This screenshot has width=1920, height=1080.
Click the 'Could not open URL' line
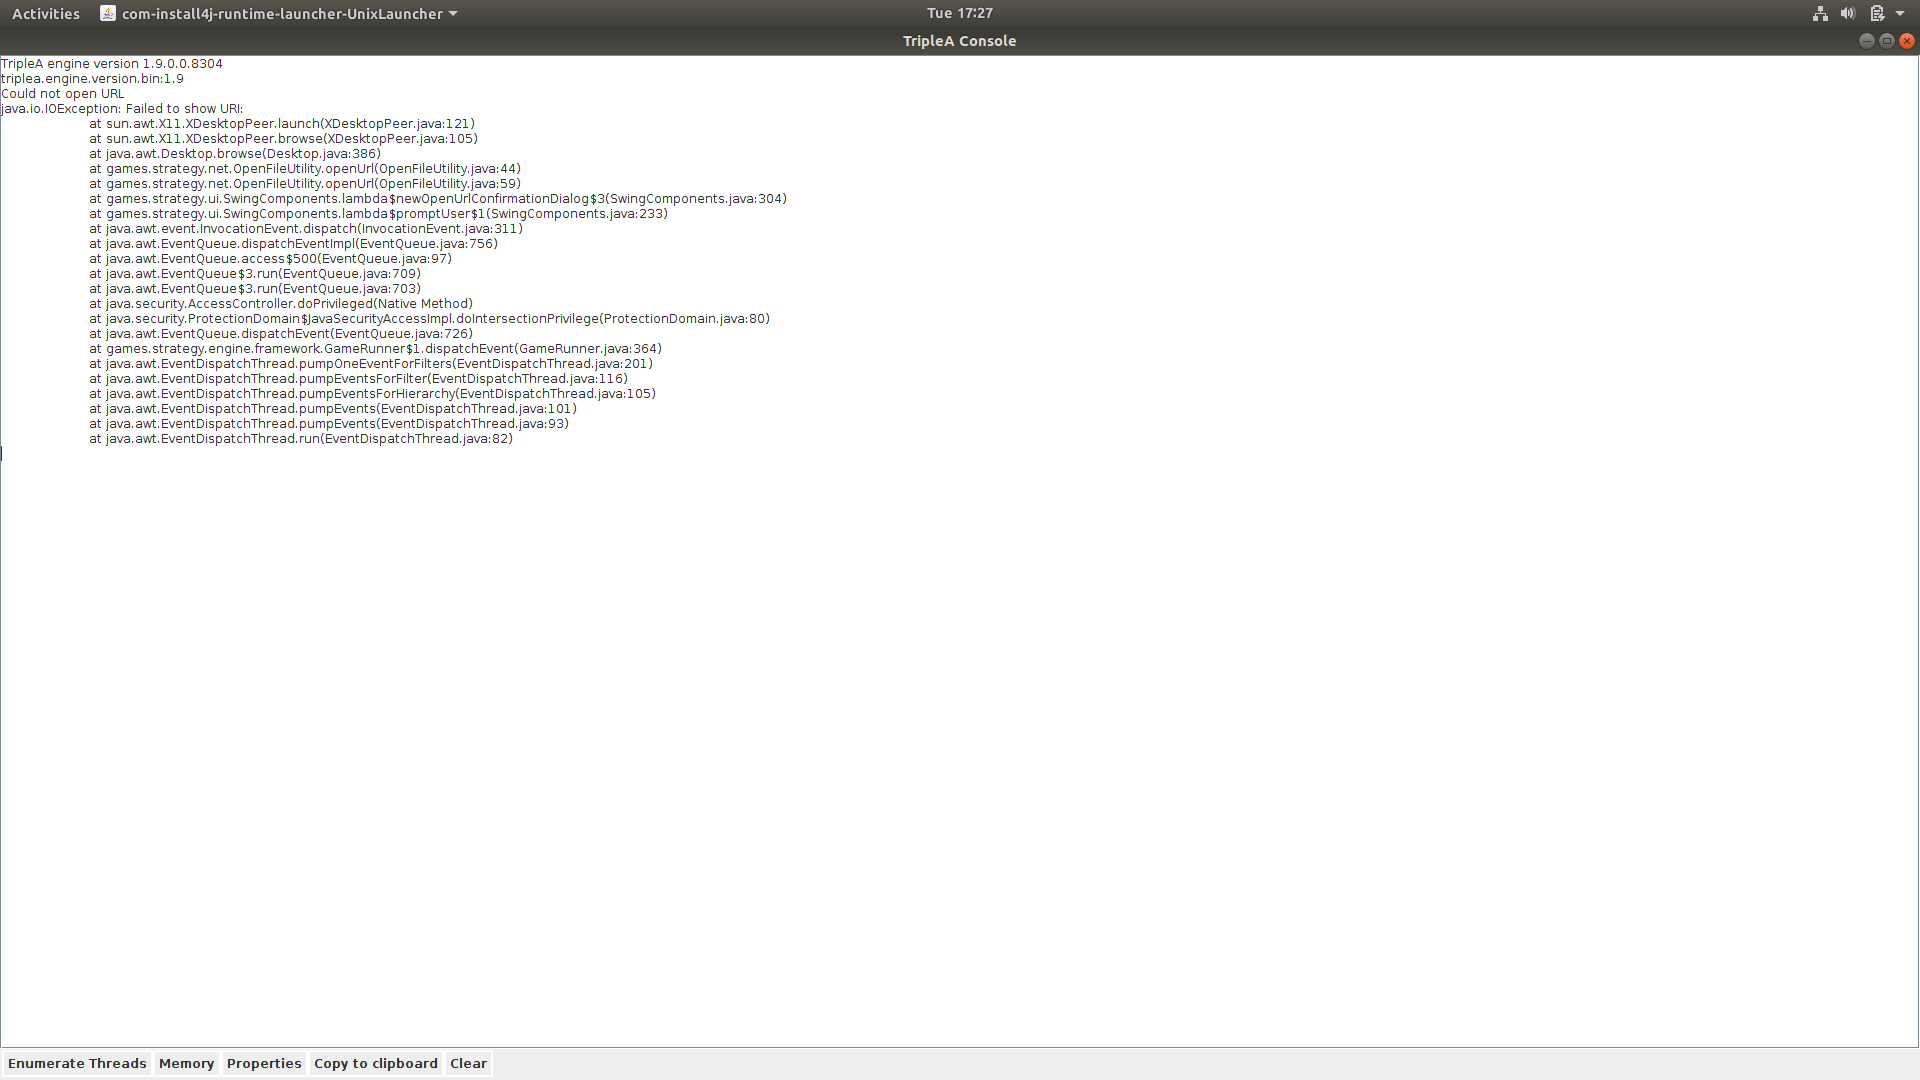pos(63,93)
